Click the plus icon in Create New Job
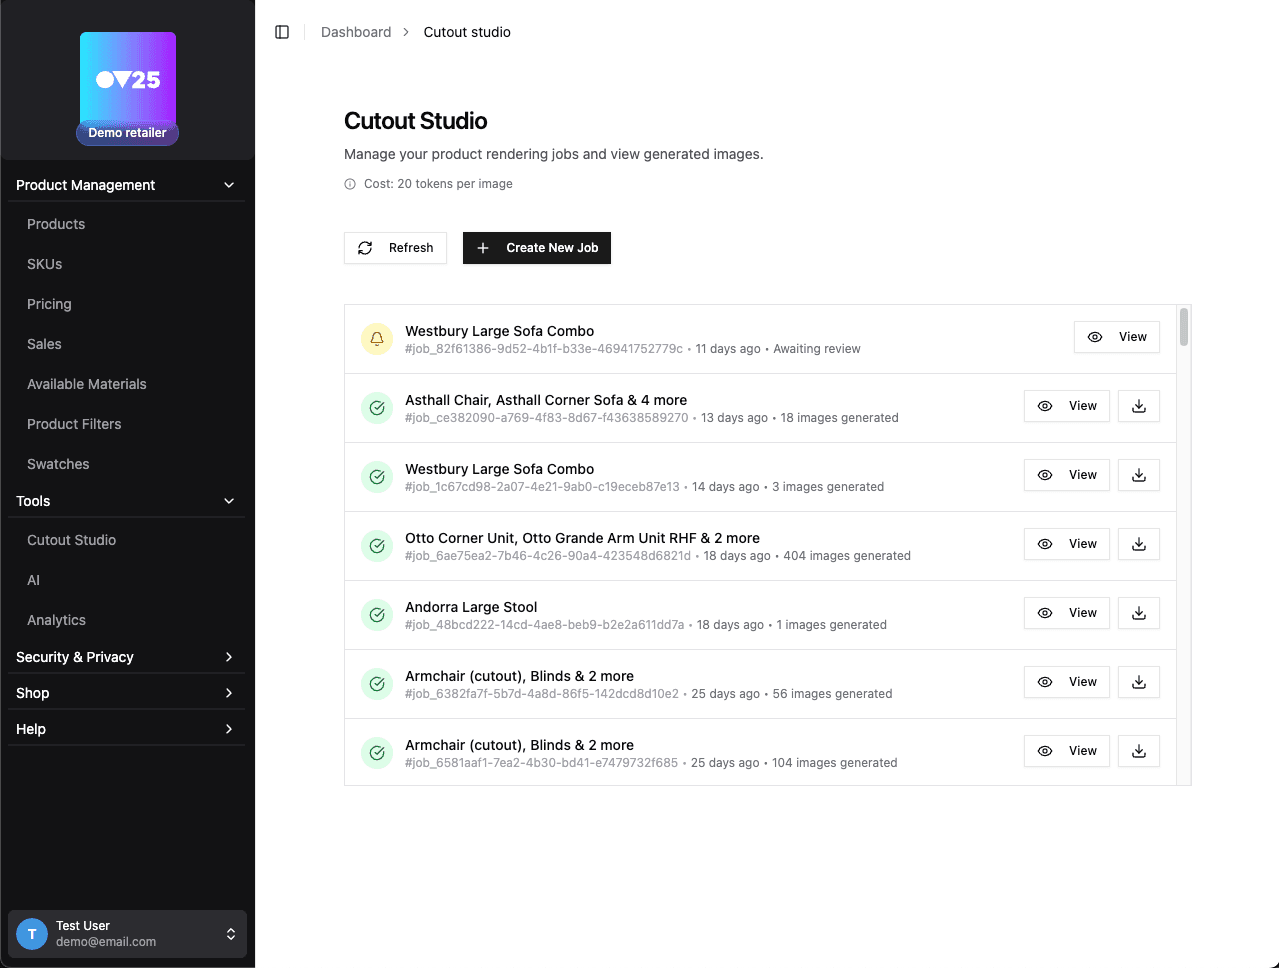The width and height of the screenshot is (1279, 968). pos(483,248)
